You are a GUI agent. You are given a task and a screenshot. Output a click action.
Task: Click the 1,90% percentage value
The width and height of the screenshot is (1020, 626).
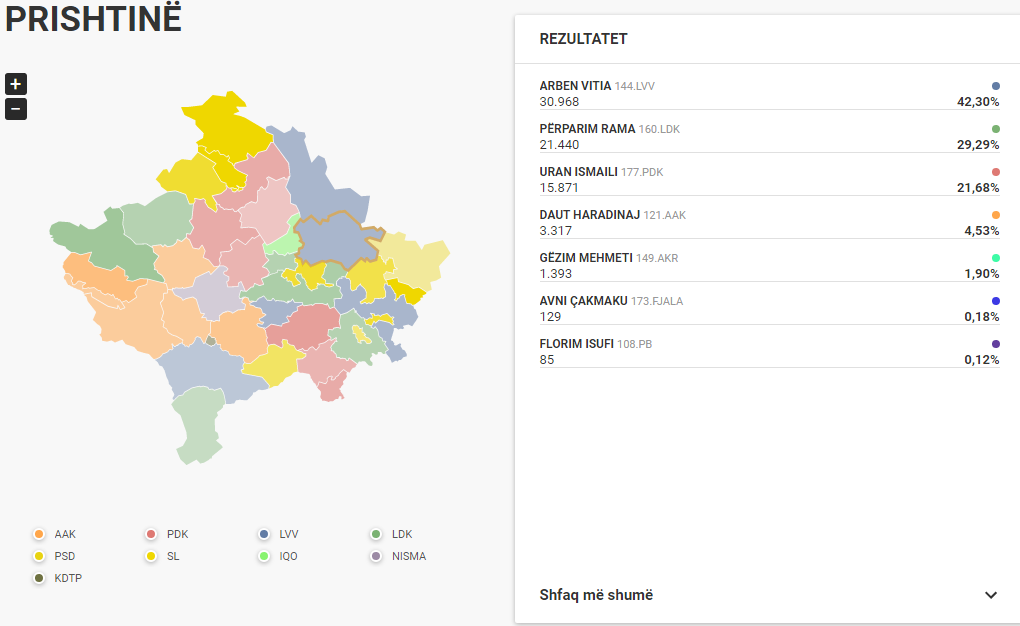982,273
